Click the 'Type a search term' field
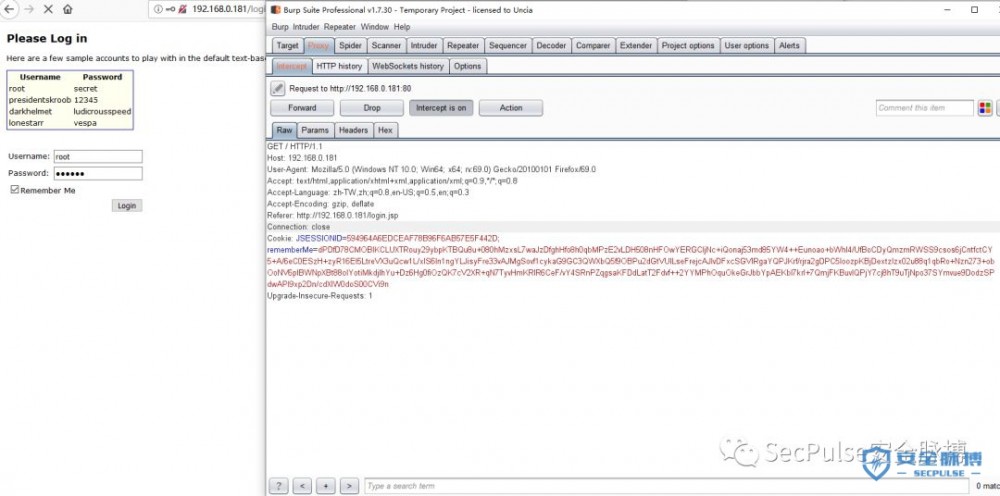1000x496 pixels. point(666,486)
